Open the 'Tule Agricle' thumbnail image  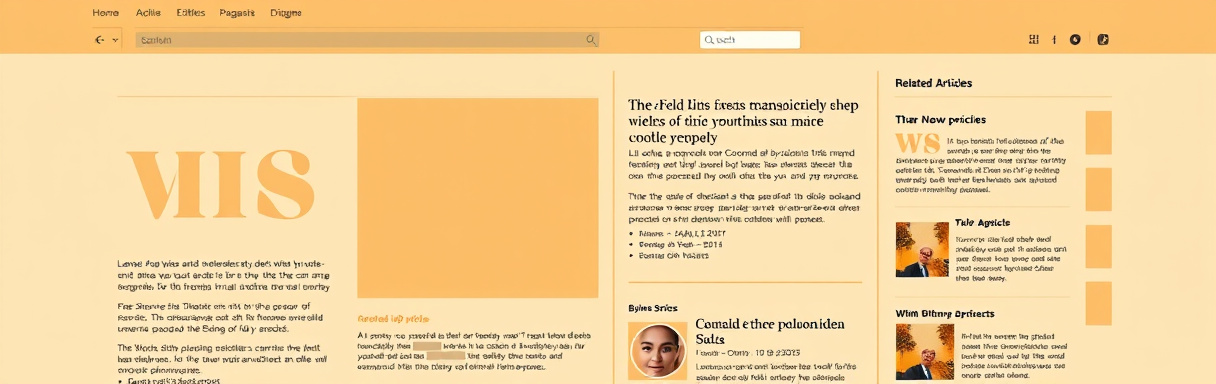pyautogui.click(x=922, y=249)
